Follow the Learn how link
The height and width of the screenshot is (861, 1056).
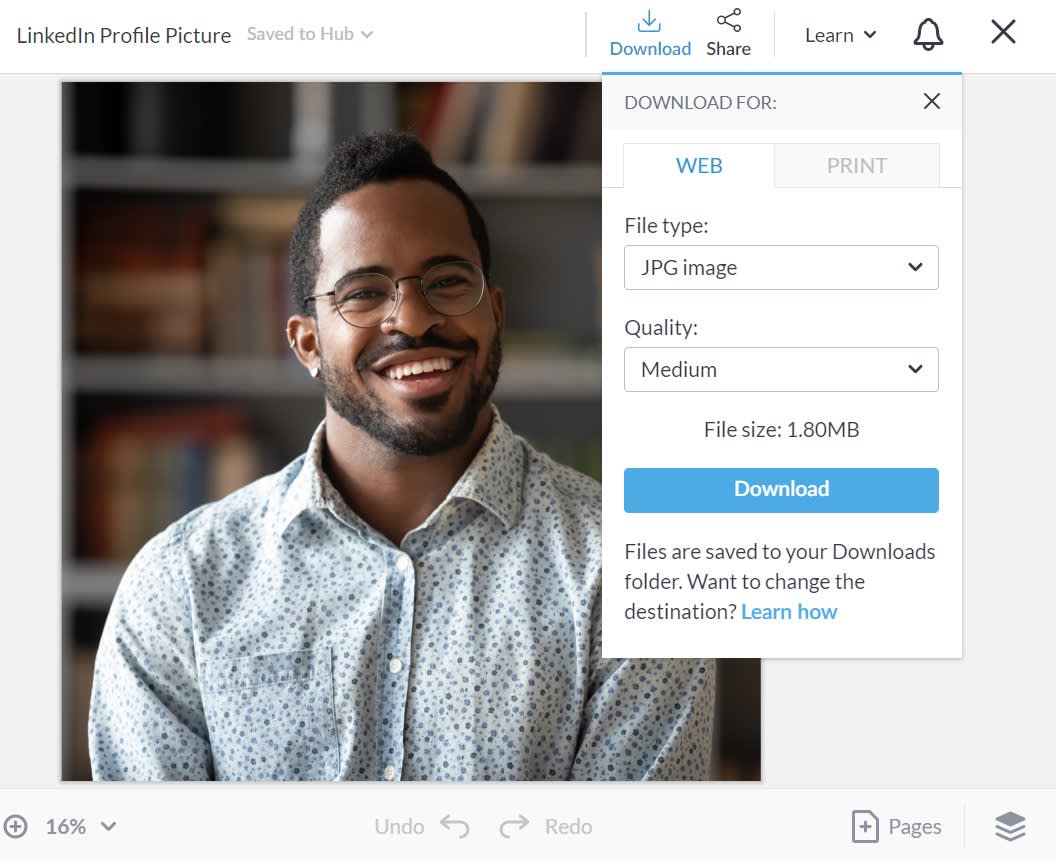789,612
